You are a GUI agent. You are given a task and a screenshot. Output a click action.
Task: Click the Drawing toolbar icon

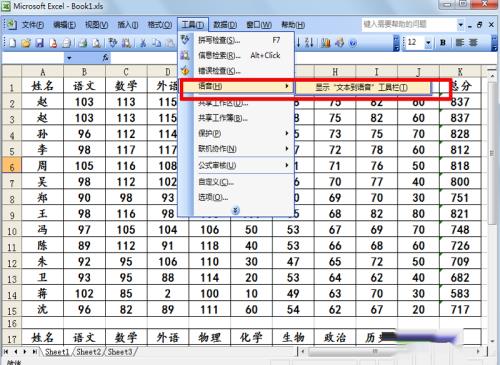339,43
